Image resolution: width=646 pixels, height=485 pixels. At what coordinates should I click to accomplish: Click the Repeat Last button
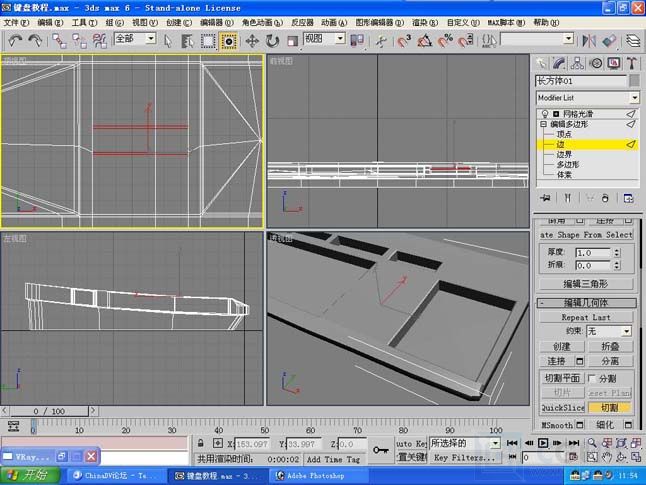click(x=586, y=317)
